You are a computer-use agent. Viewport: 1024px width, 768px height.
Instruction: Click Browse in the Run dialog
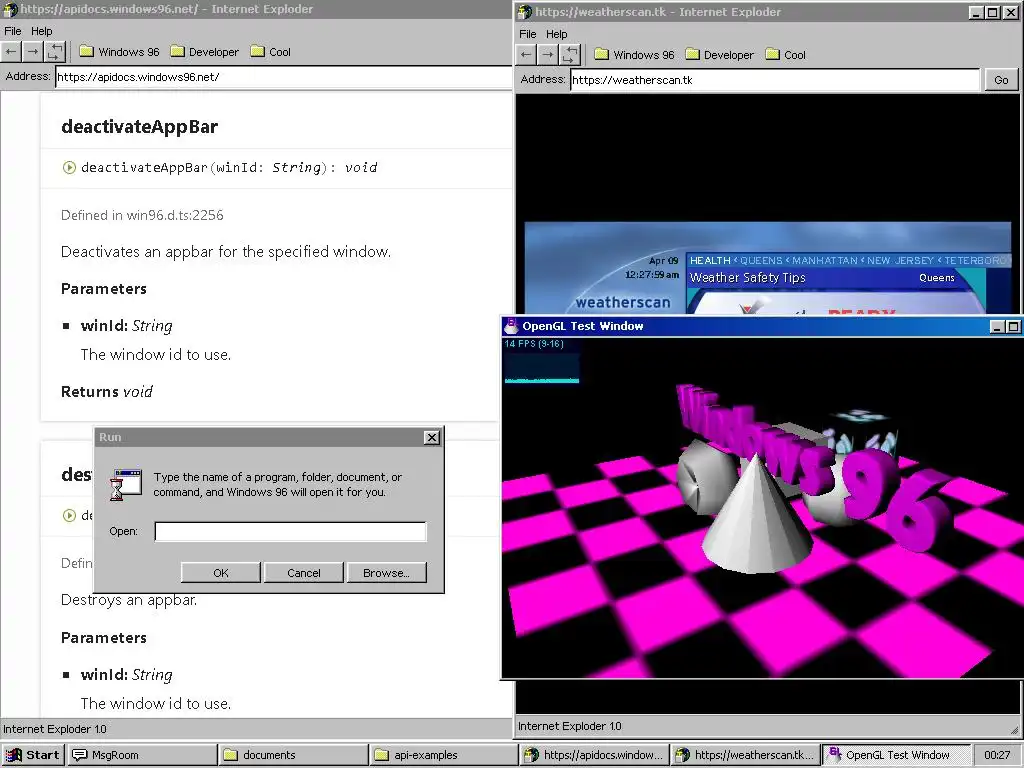point(387,573)
